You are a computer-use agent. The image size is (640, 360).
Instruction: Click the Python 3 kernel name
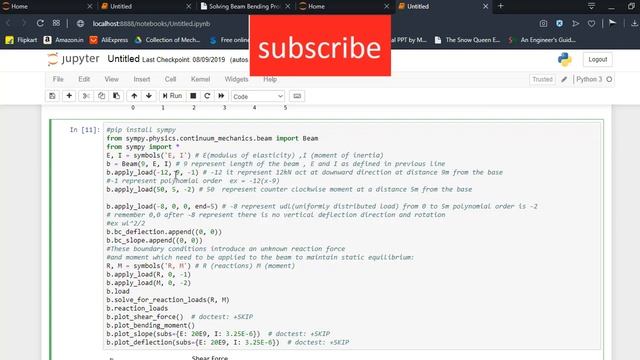pyautogui.click(x=589, y=79)
